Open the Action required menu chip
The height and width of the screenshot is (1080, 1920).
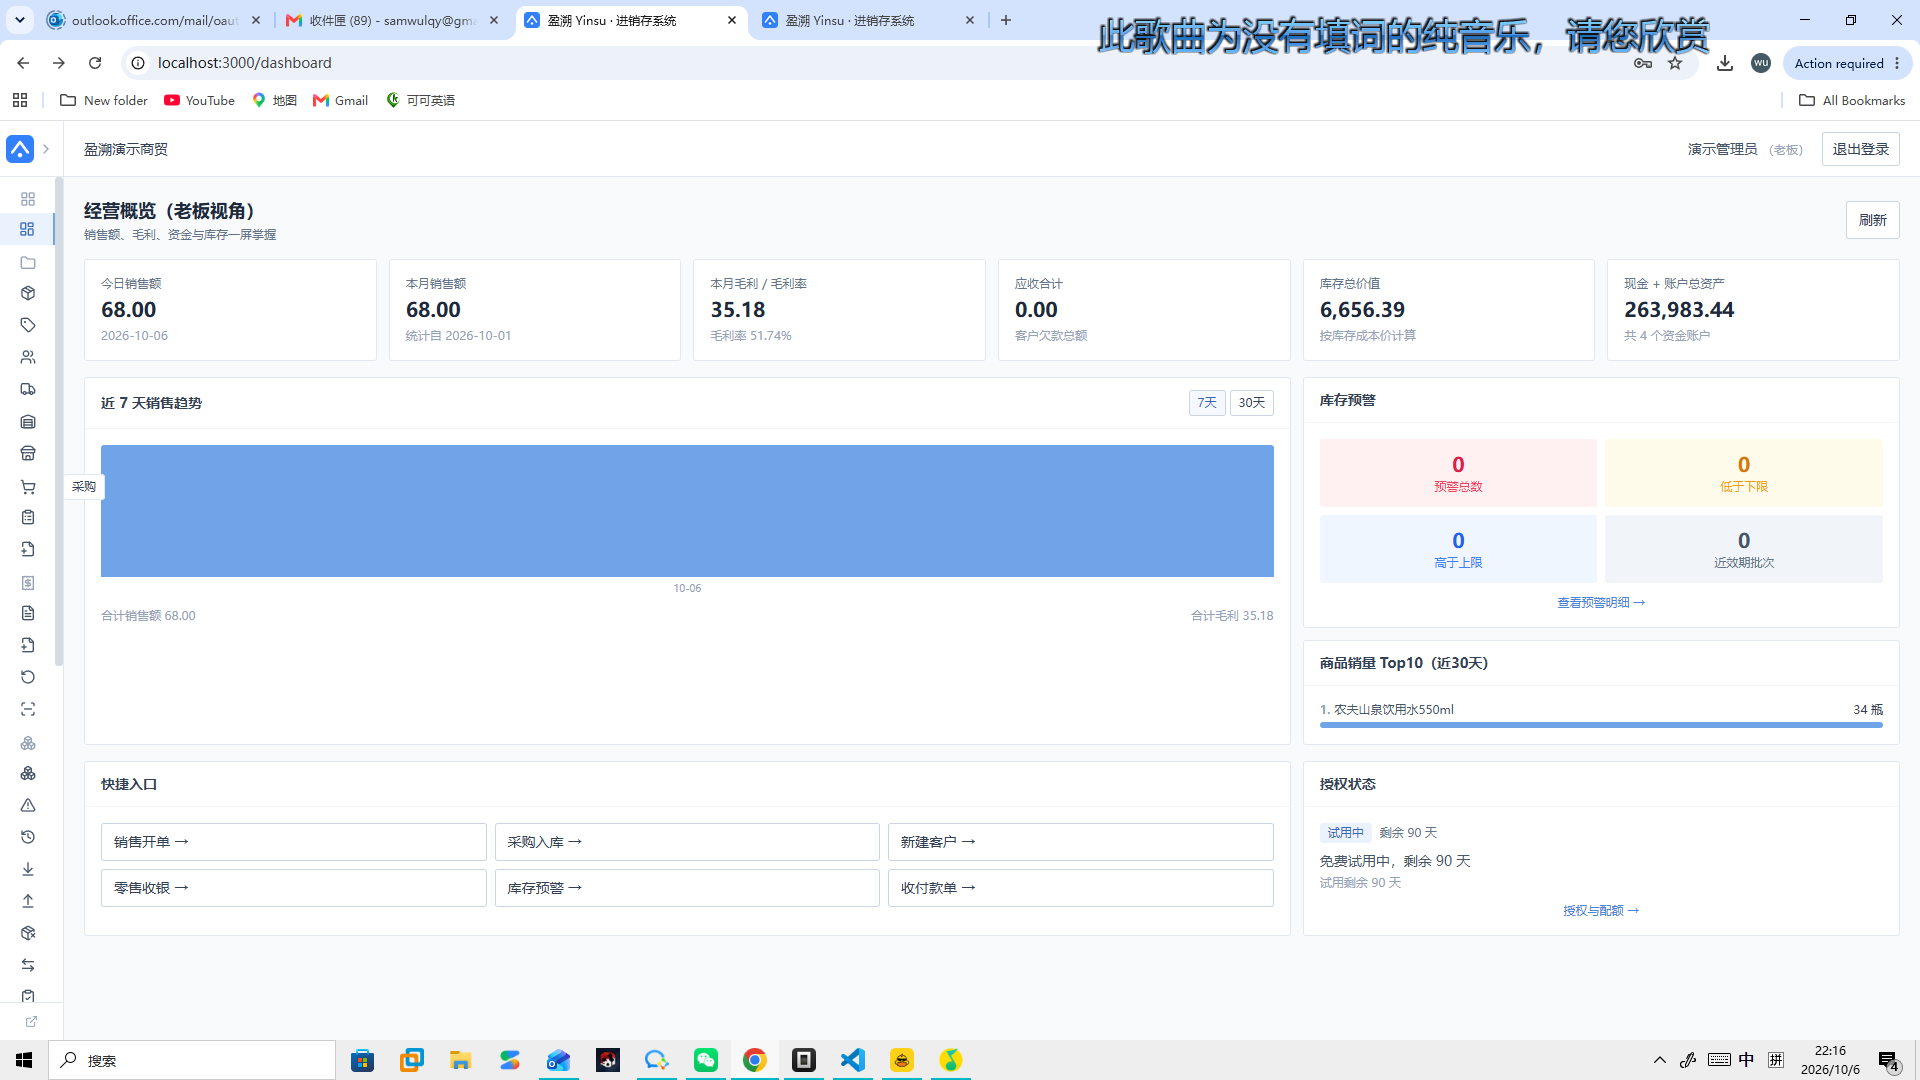click(x=1846, y=63)
